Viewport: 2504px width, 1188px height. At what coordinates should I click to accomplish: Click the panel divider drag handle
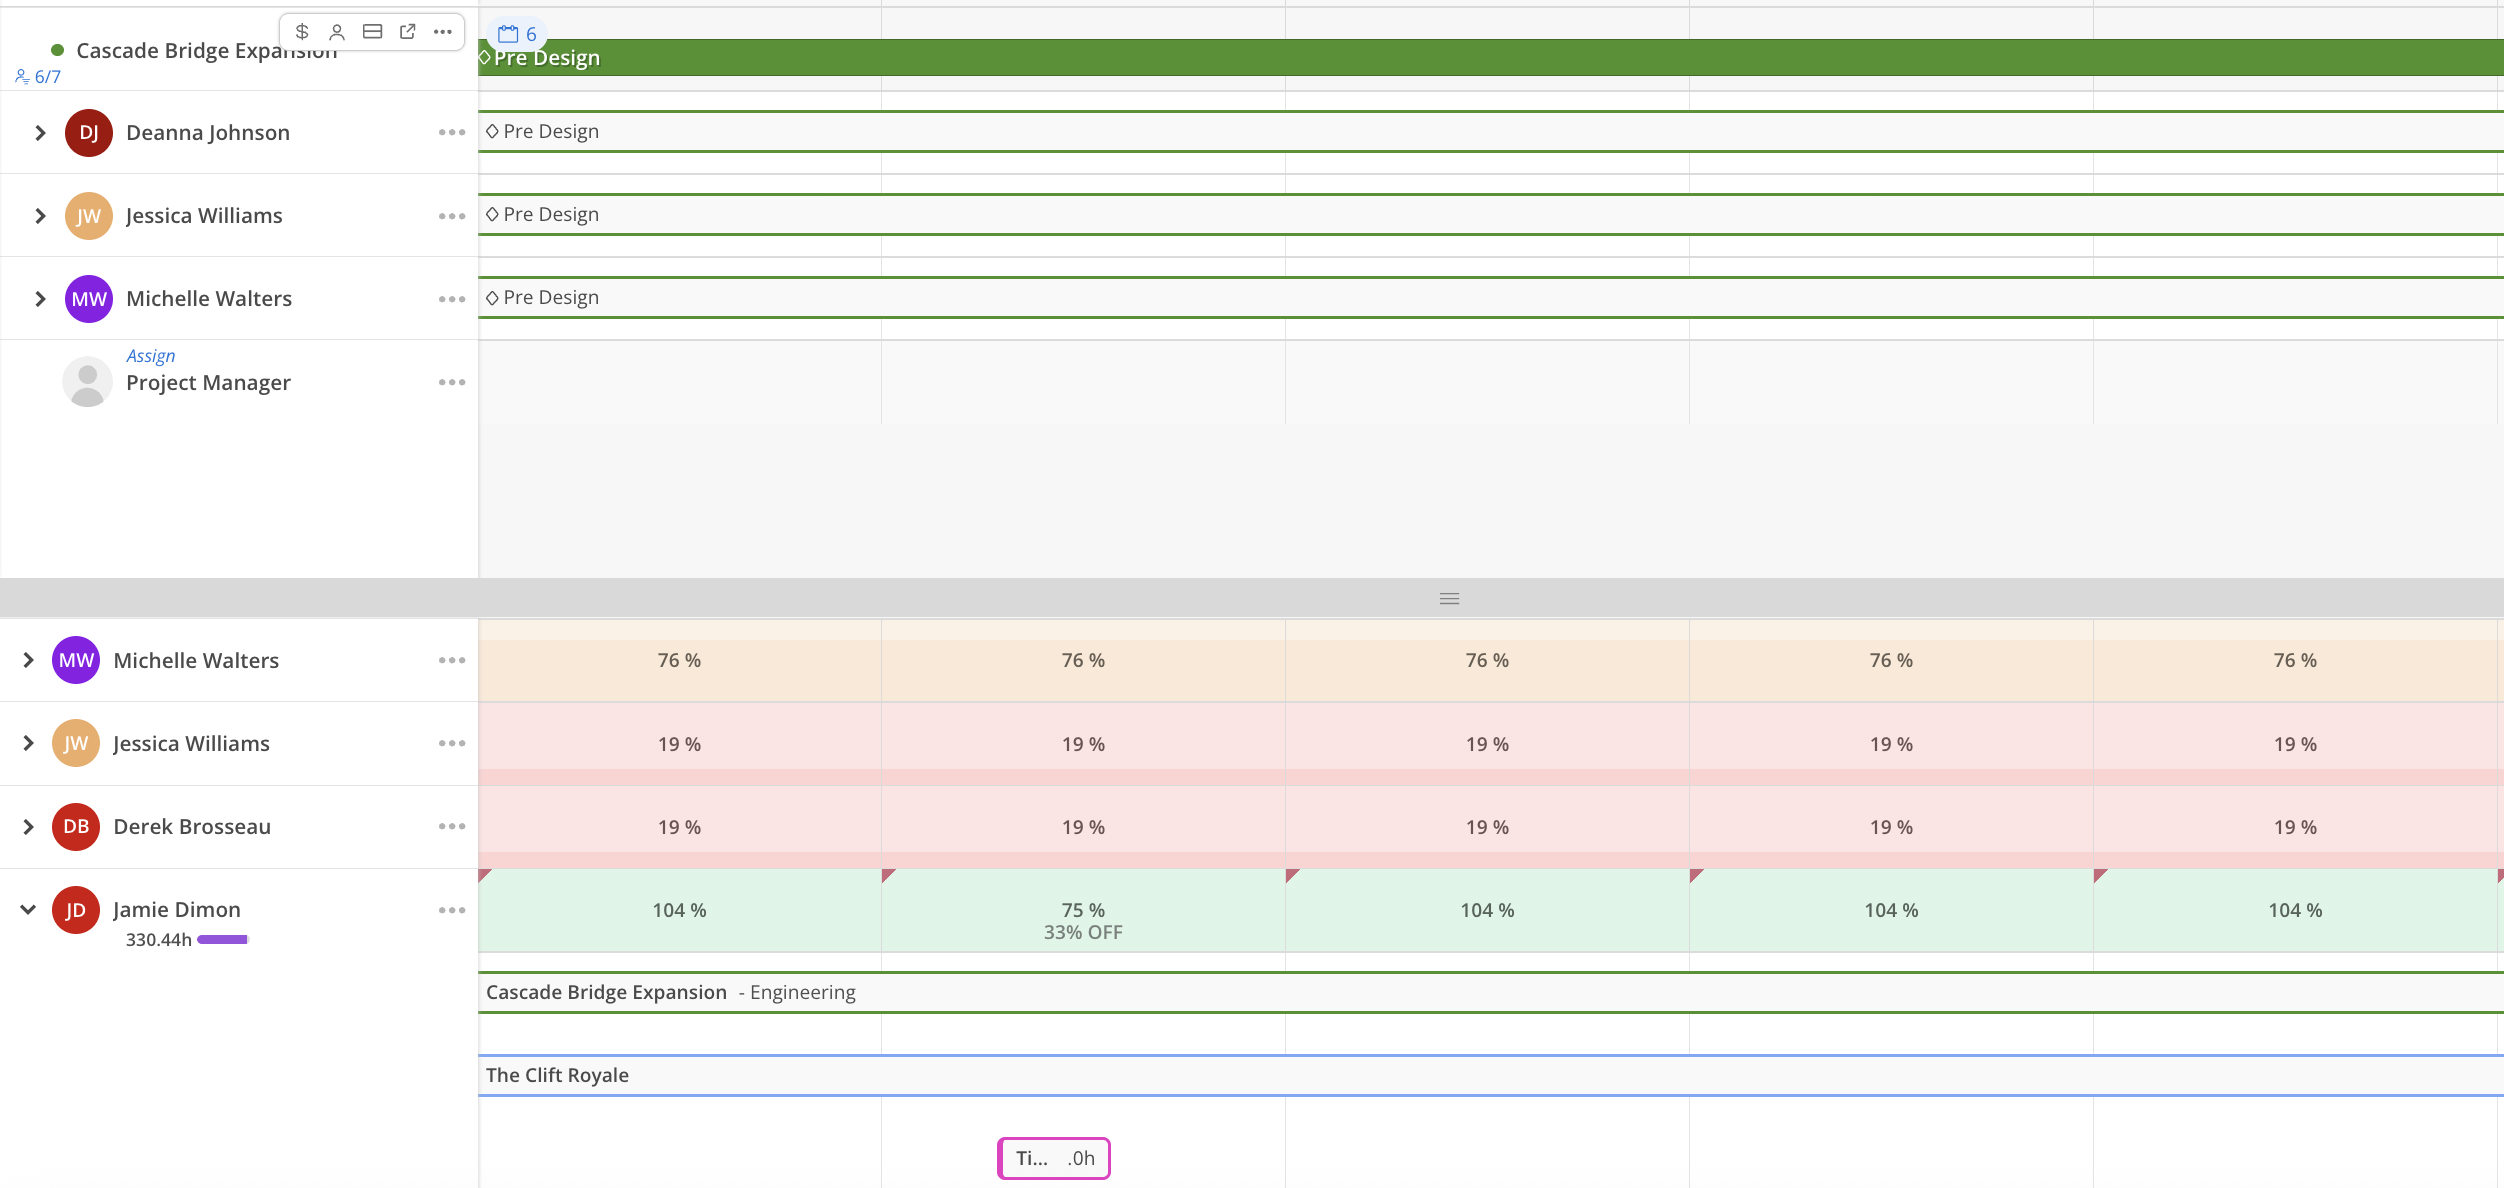(x=1449, y=599)
